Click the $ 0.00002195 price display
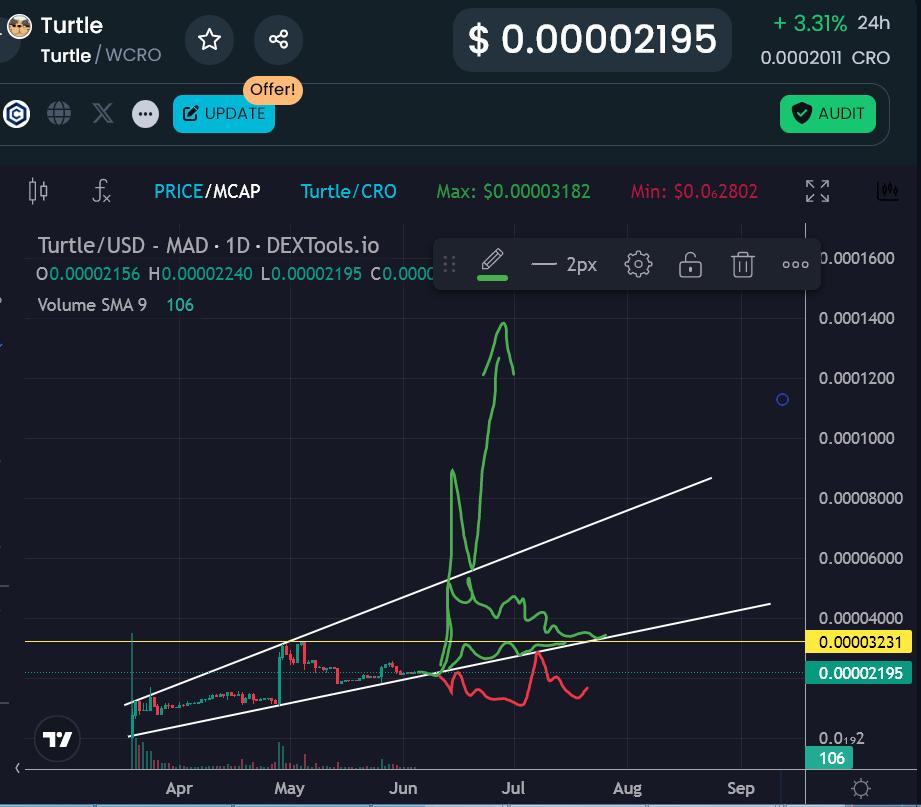 [x=592, y=40]
